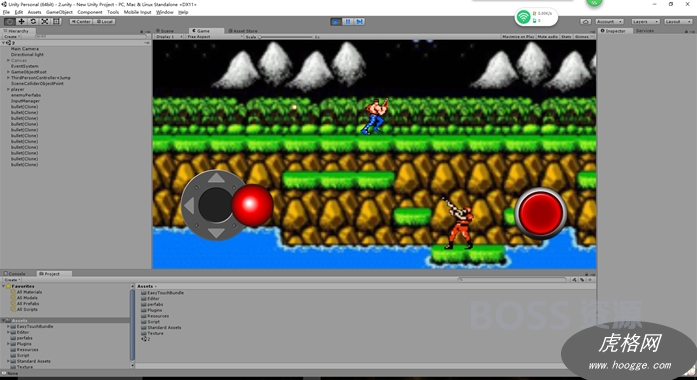Toggle Center pivot mode

[81, 21]
